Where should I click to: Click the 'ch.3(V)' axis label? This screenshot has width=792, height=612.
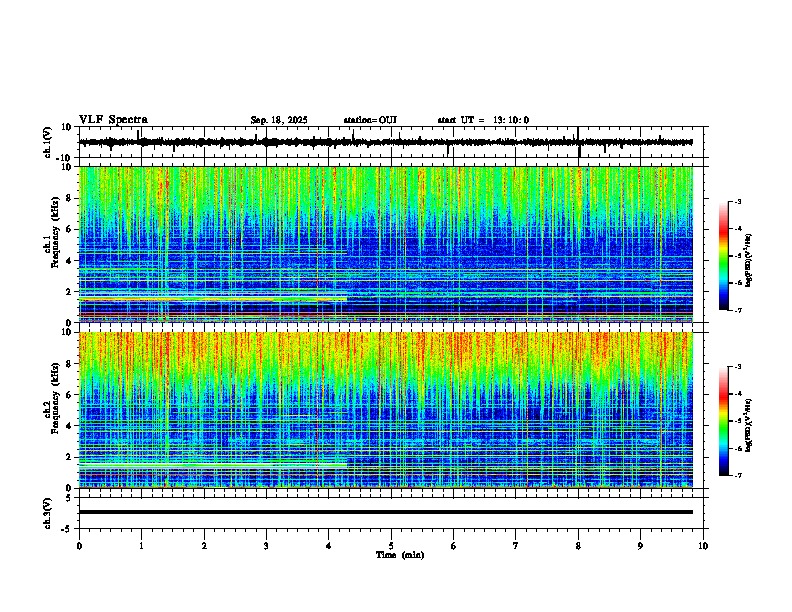(48, 513)
